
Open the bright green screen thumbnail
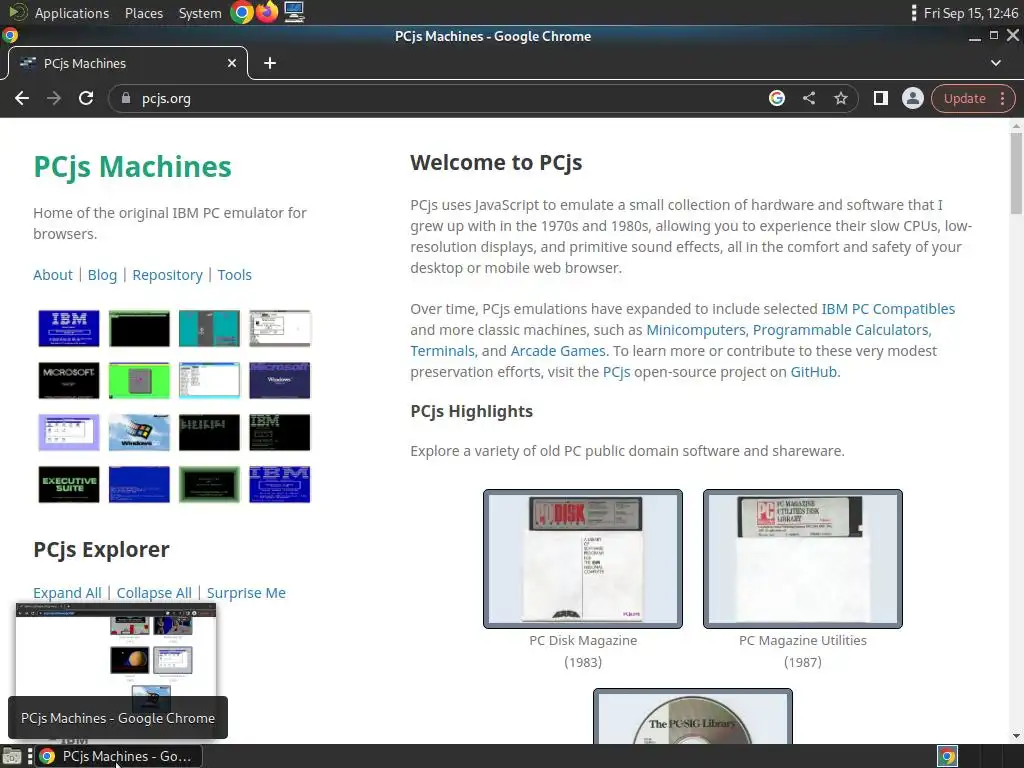[139, 380]
